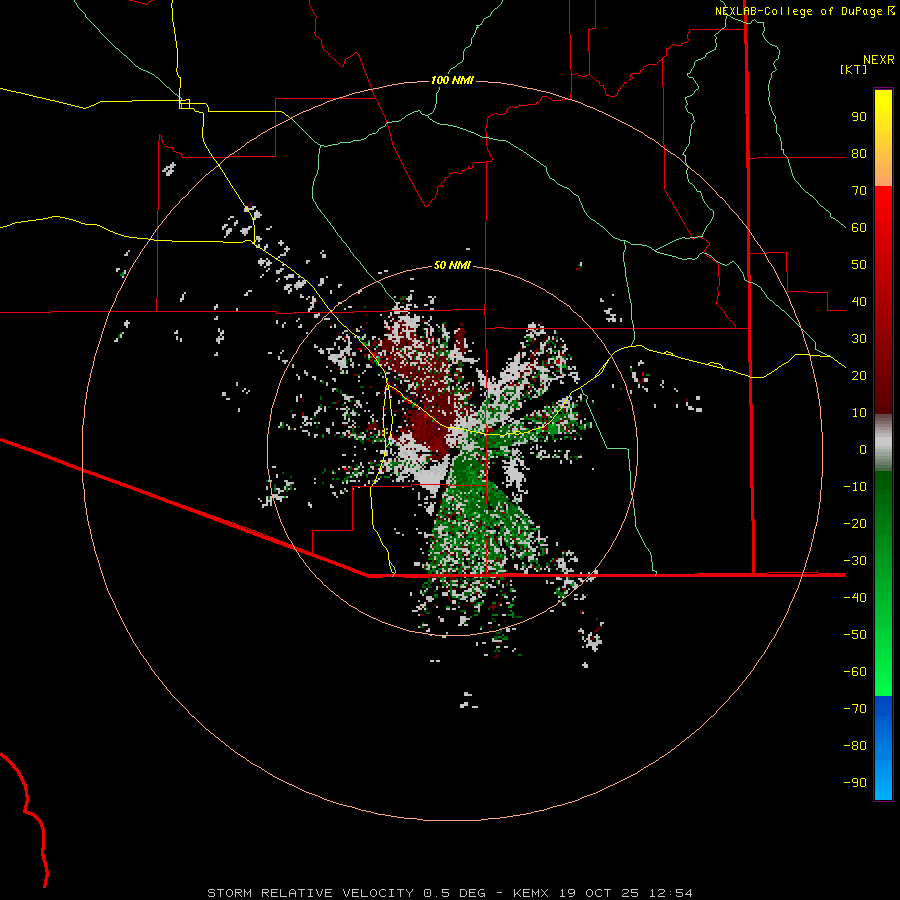
Task: Click the positive 40 scale value
Action: click(x=859, y=301)
